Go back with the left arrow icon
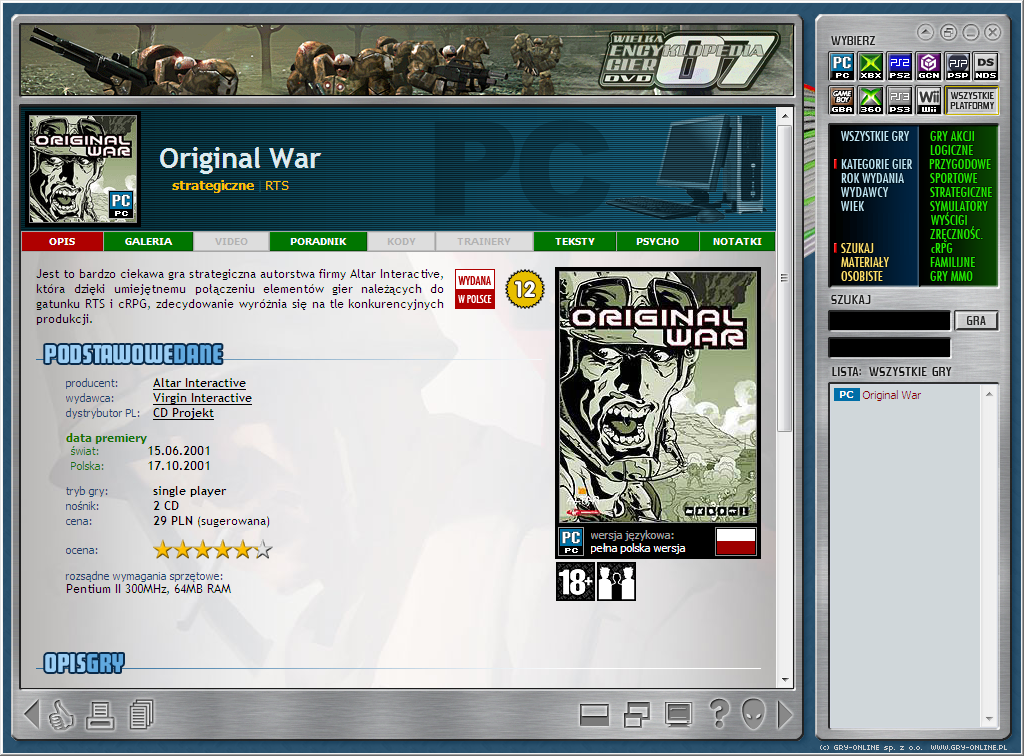This screenshot has width=1024, height=756. [x=31, y=714]
